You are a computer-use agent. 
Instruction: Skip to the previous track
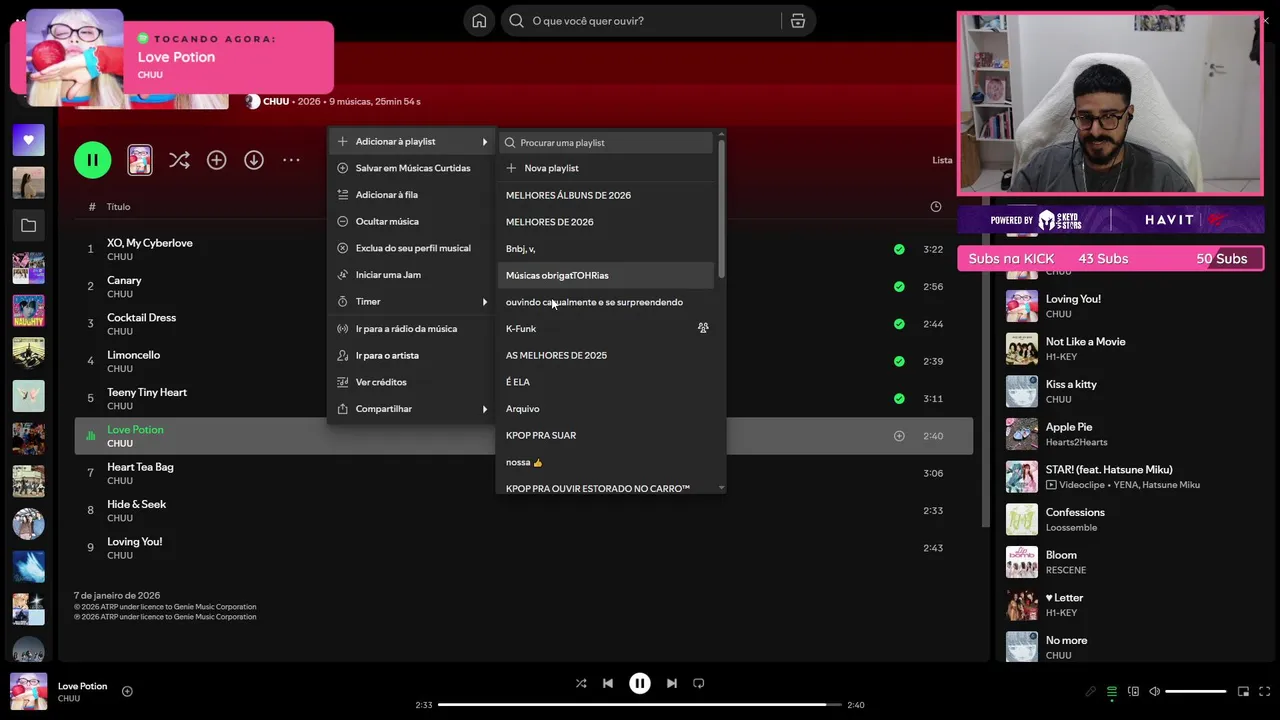[x=608, y=683]
